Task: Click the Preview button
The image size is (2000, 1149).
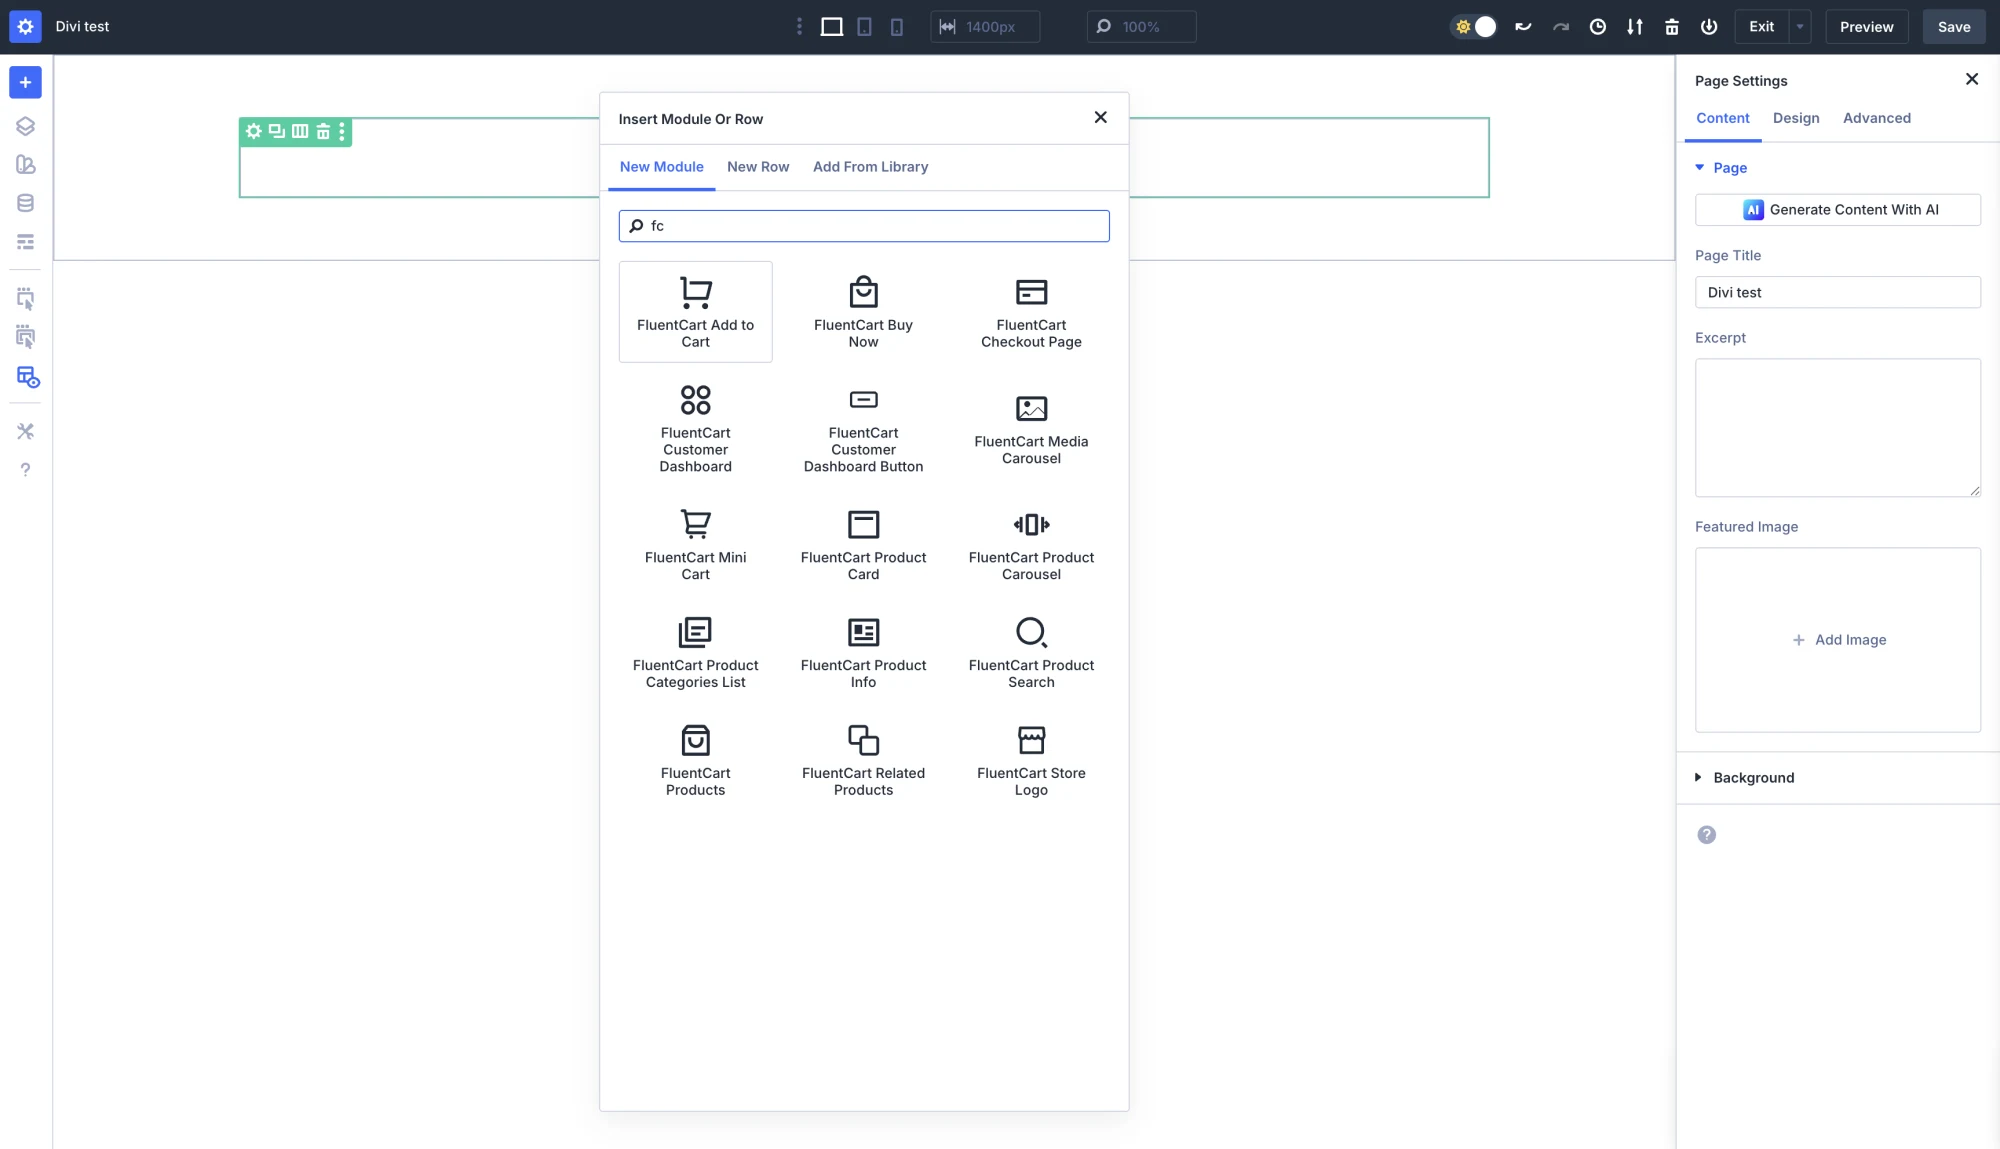Action: tap(1866, 27)
